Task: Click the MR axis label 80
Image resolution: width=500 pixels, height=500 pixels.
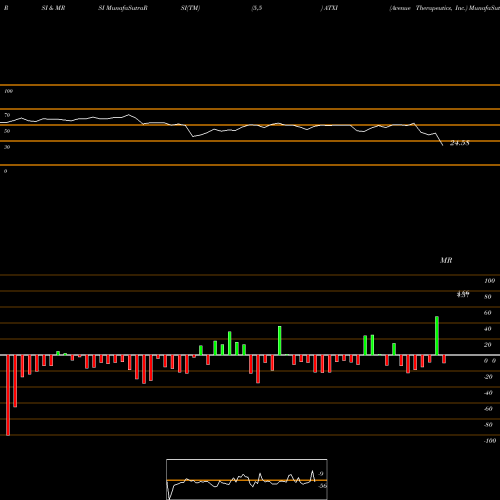Action: [x=487, y=297]
